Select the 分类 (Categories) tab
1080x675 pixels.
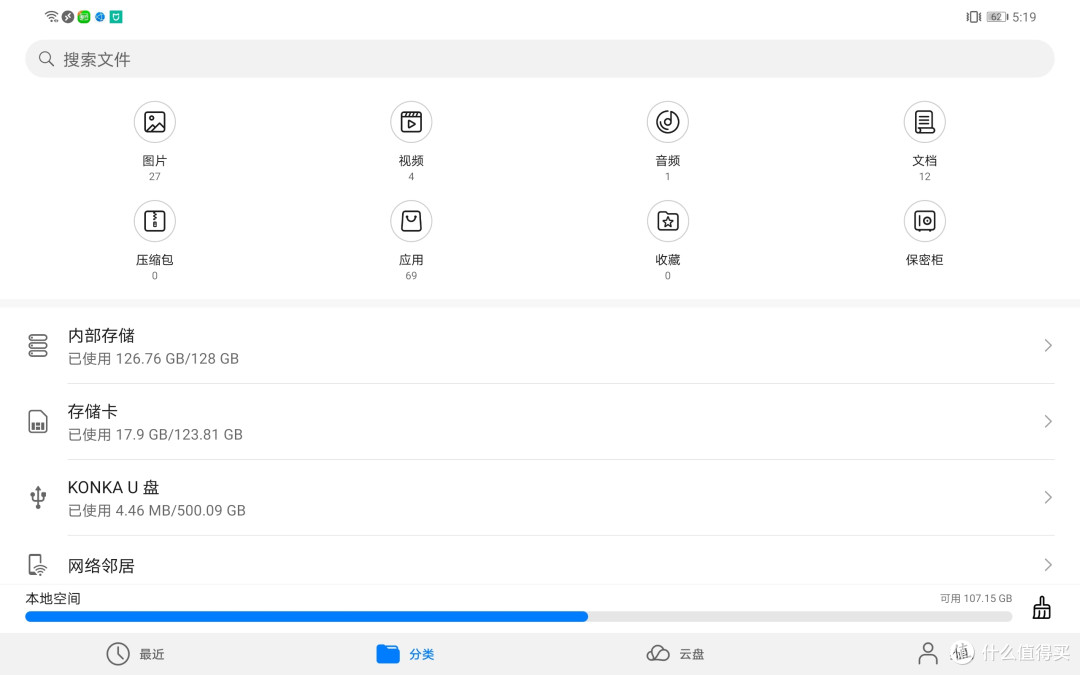pos(406,654)
